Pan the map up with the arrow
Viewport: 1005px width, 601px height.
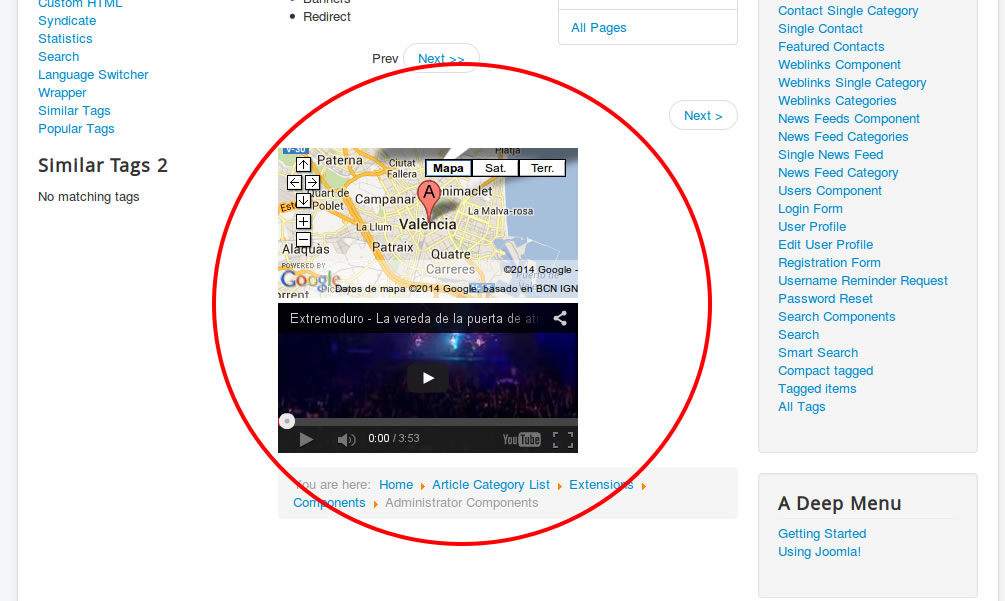(x=303, y=165)
